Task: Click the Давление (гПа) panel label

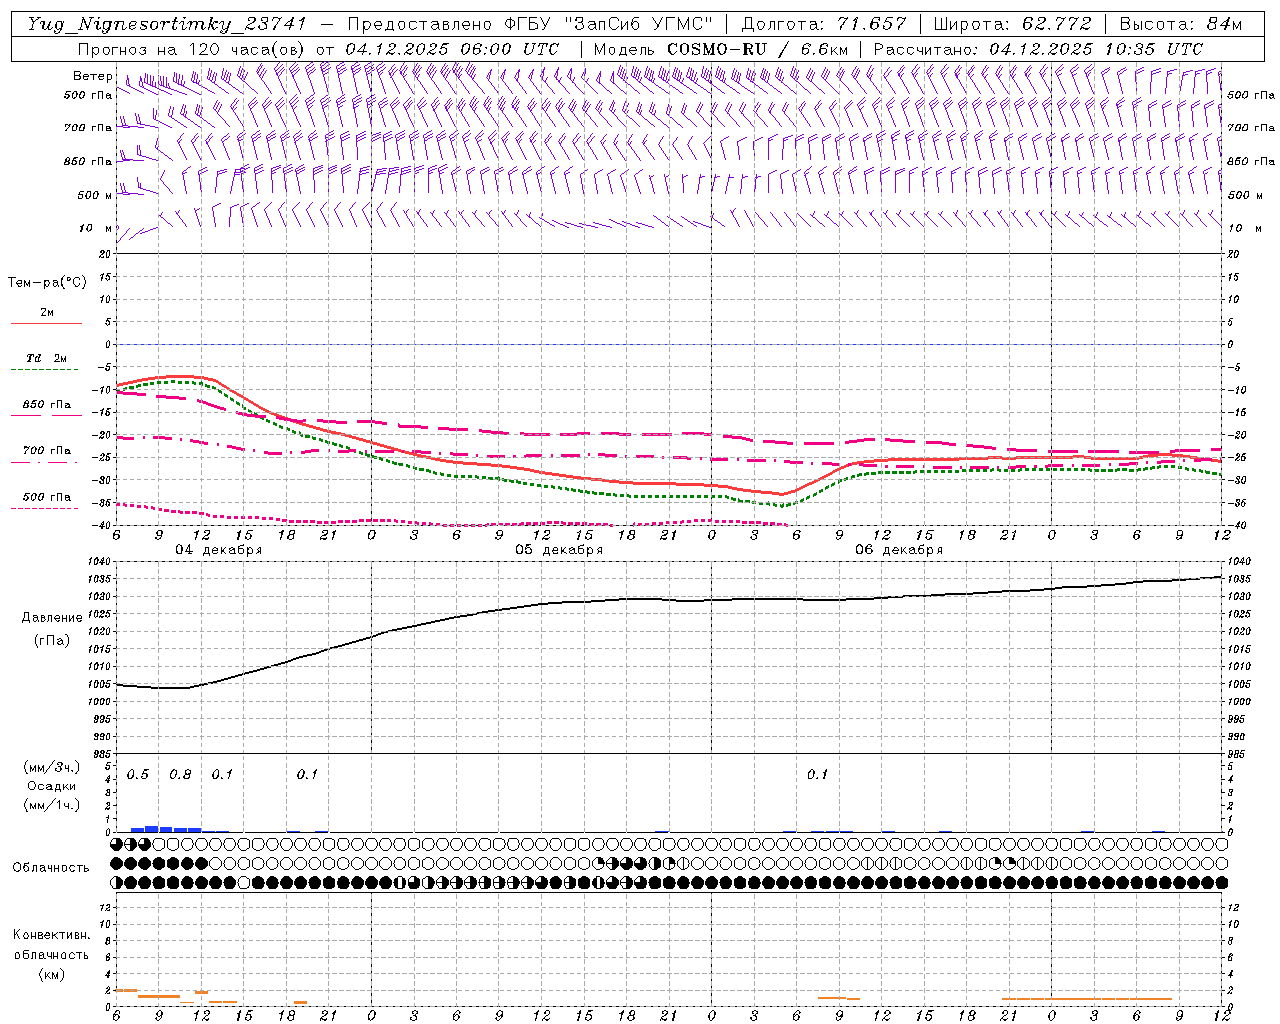Action: (x=52, y=628)
